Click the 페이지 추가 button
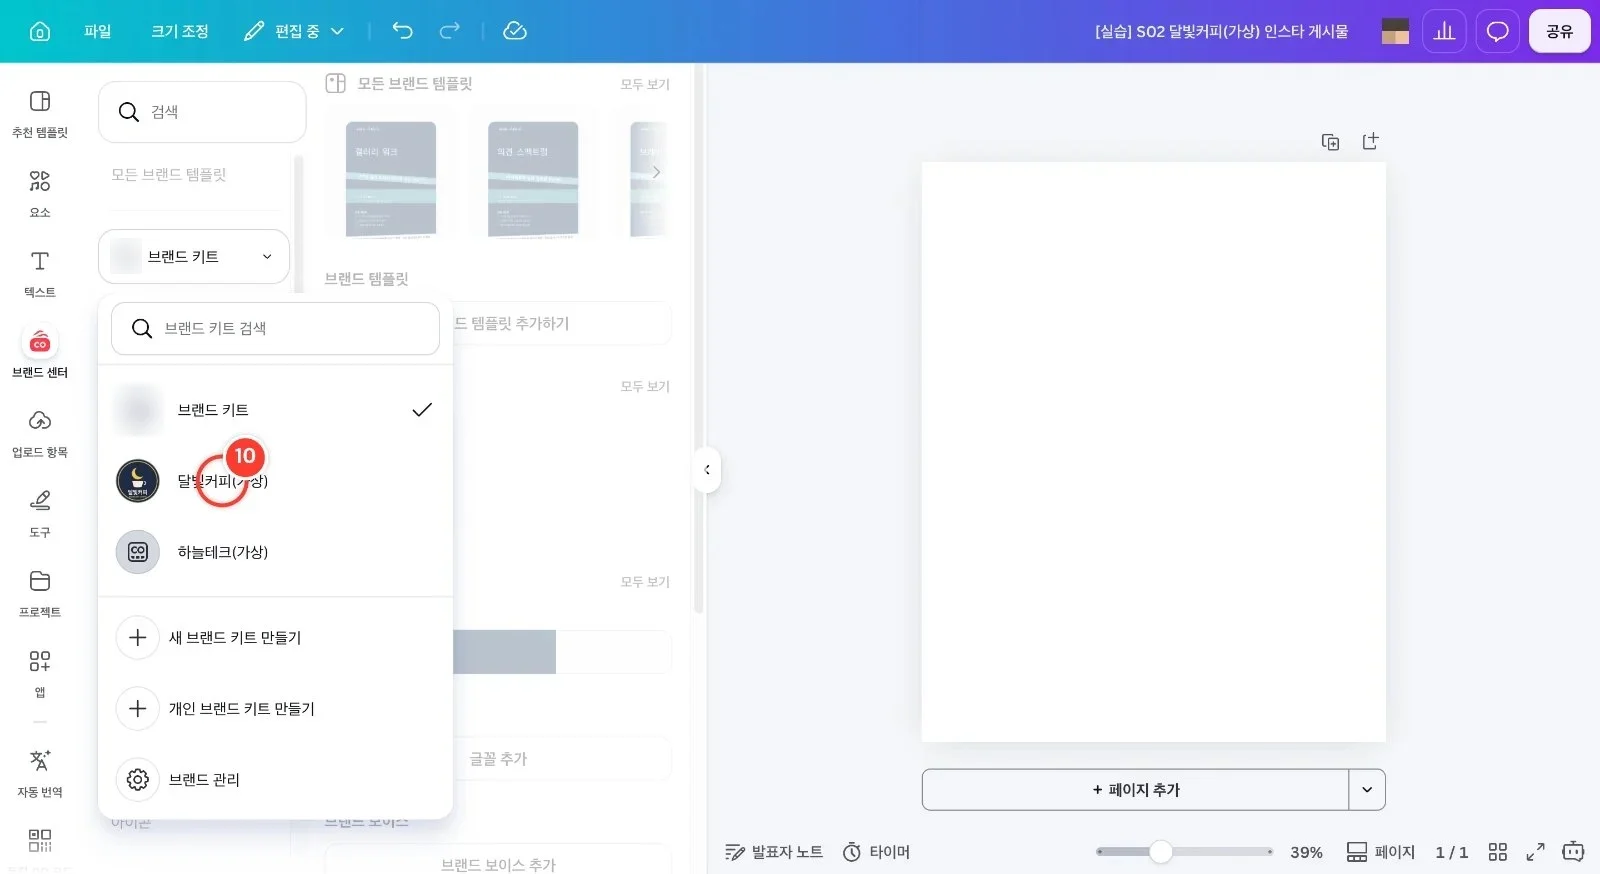1600x874 pixels. 1135,790
